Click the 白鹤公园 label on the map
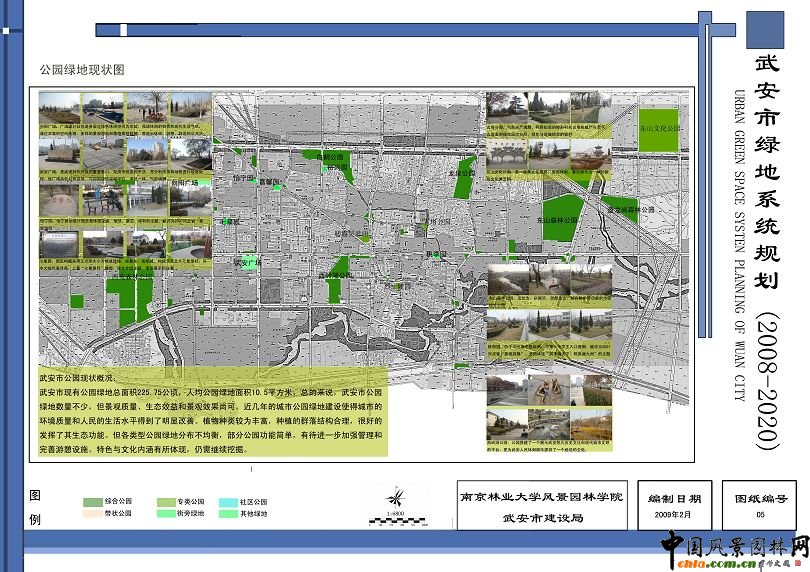The height and width of the screenshot is (572, 810). tap(330, 157)
